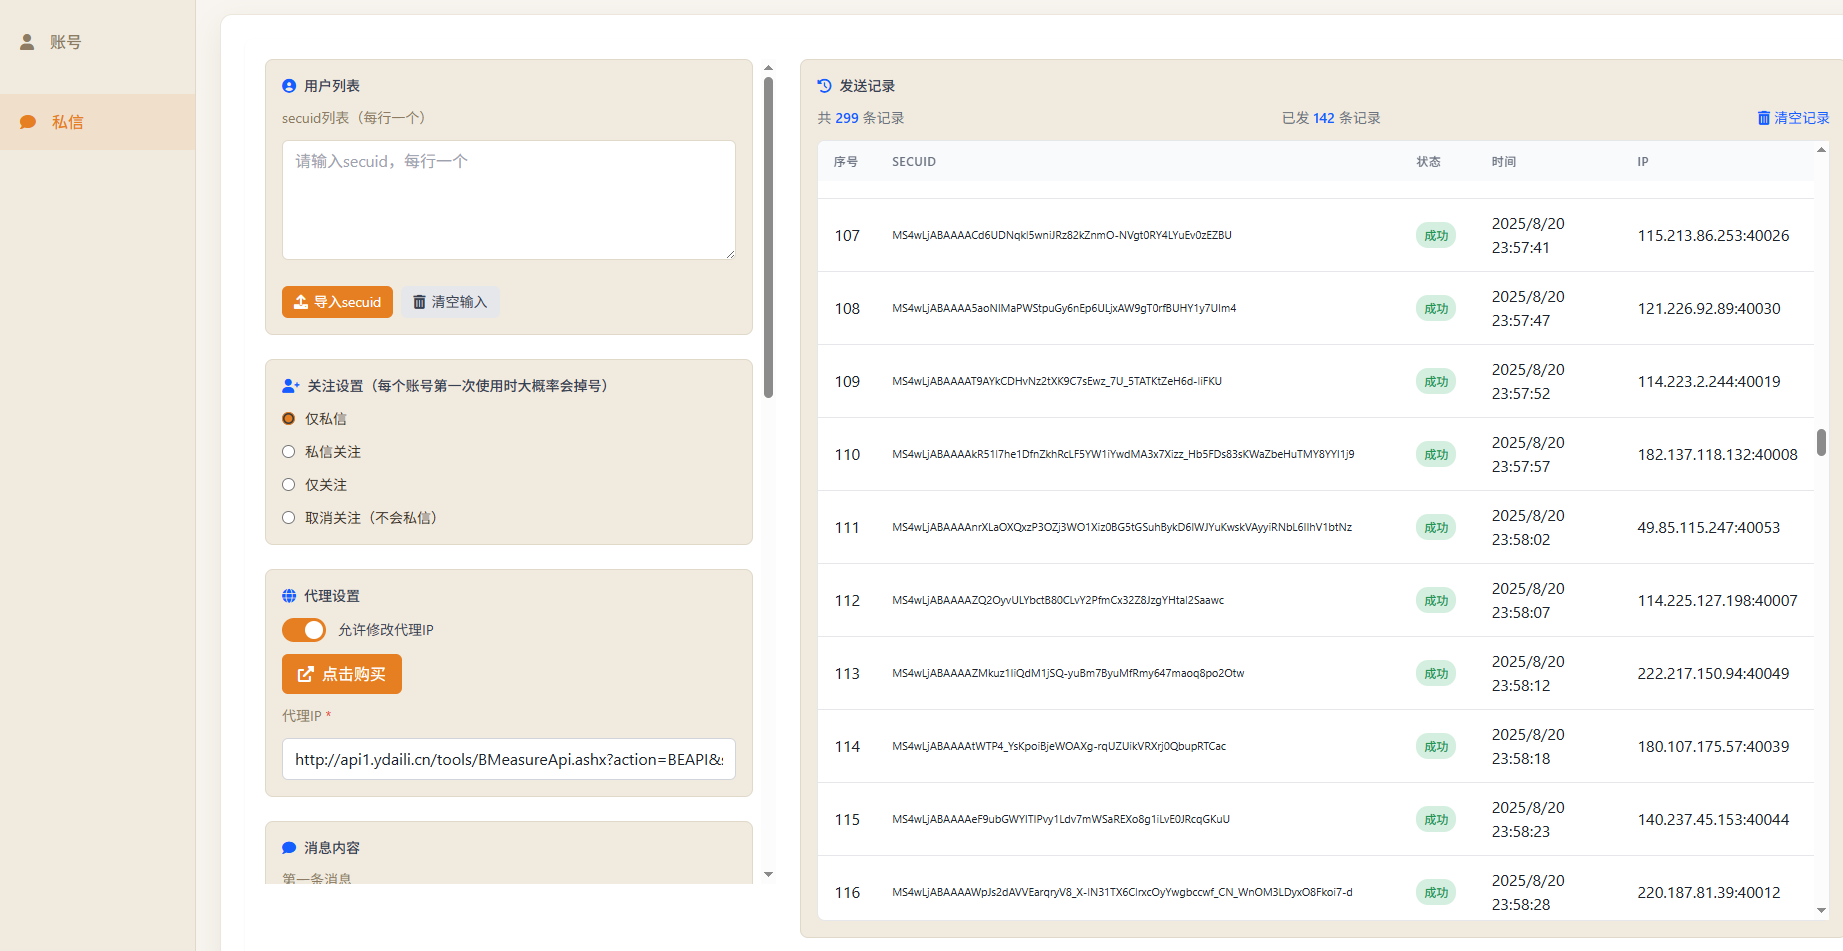Click the globe icon beside 代理设置

click(x=289, y=596)
